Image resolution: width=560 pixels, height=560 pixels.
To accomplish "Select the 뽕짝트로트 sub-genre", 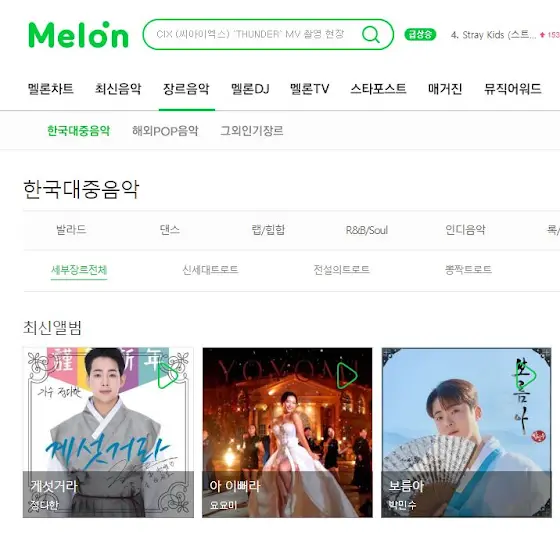I will [468, 270].
